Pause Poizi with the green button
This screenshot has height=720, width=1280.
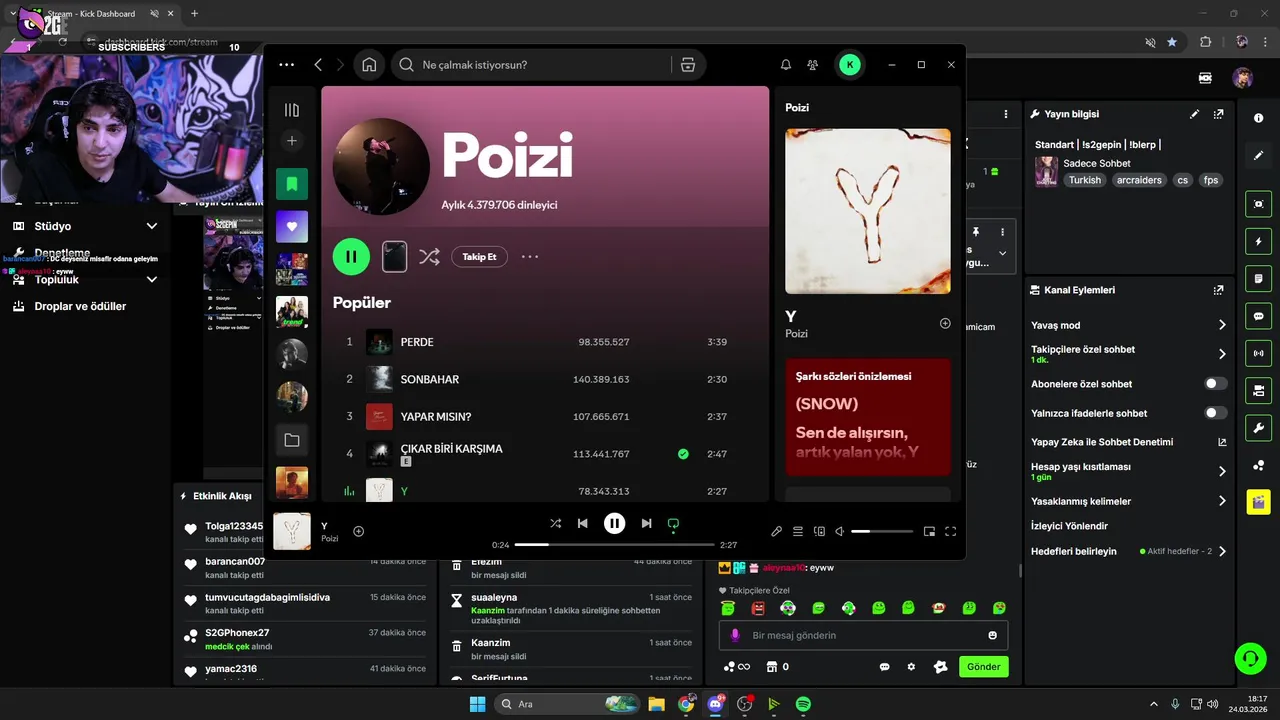click(351, 257)
